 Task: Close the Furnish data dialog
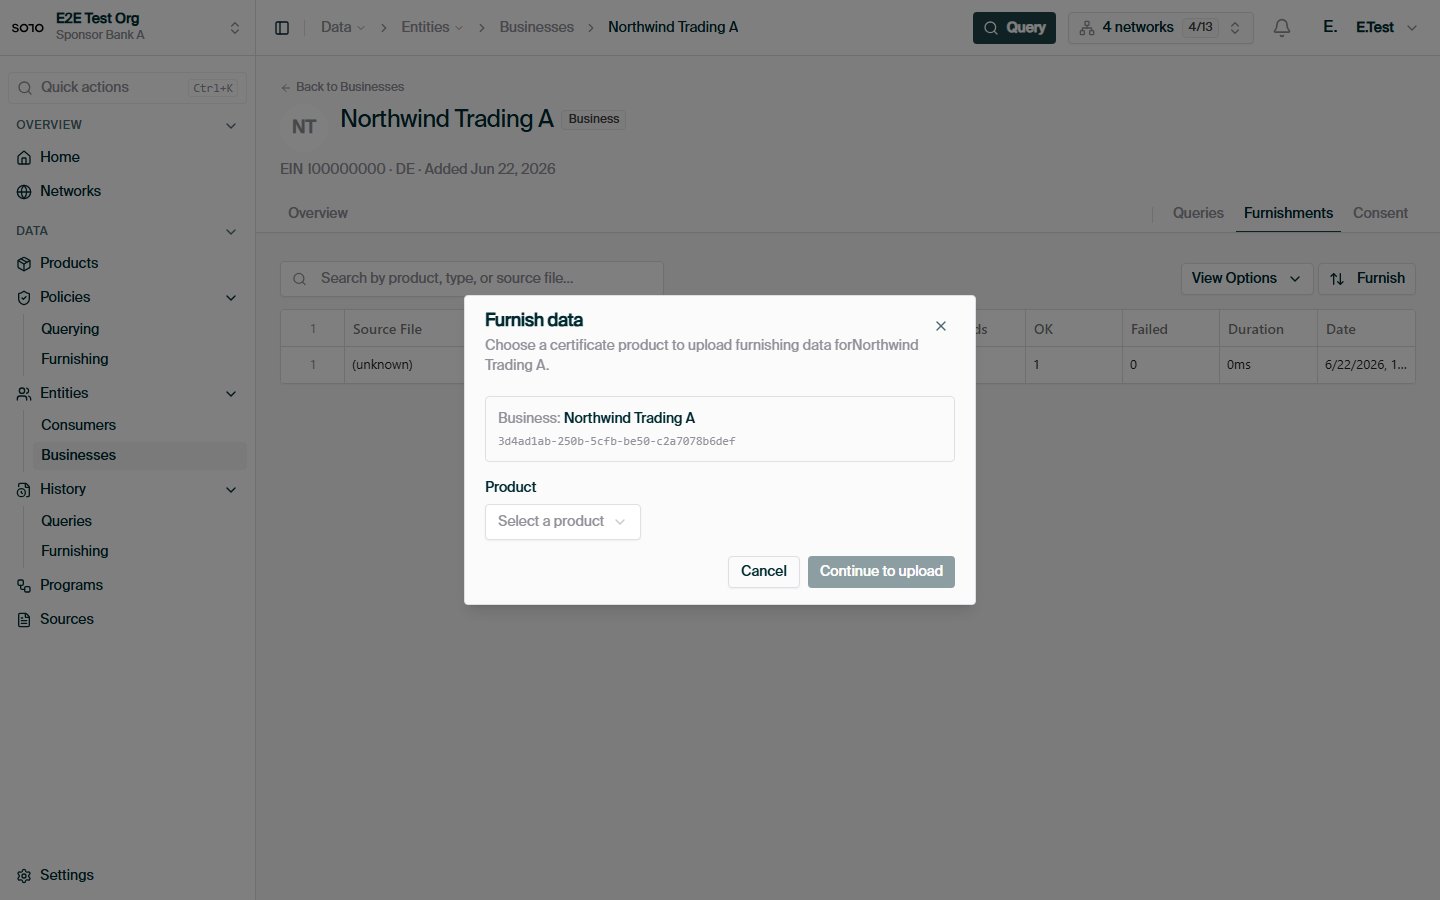coord(941,326)
